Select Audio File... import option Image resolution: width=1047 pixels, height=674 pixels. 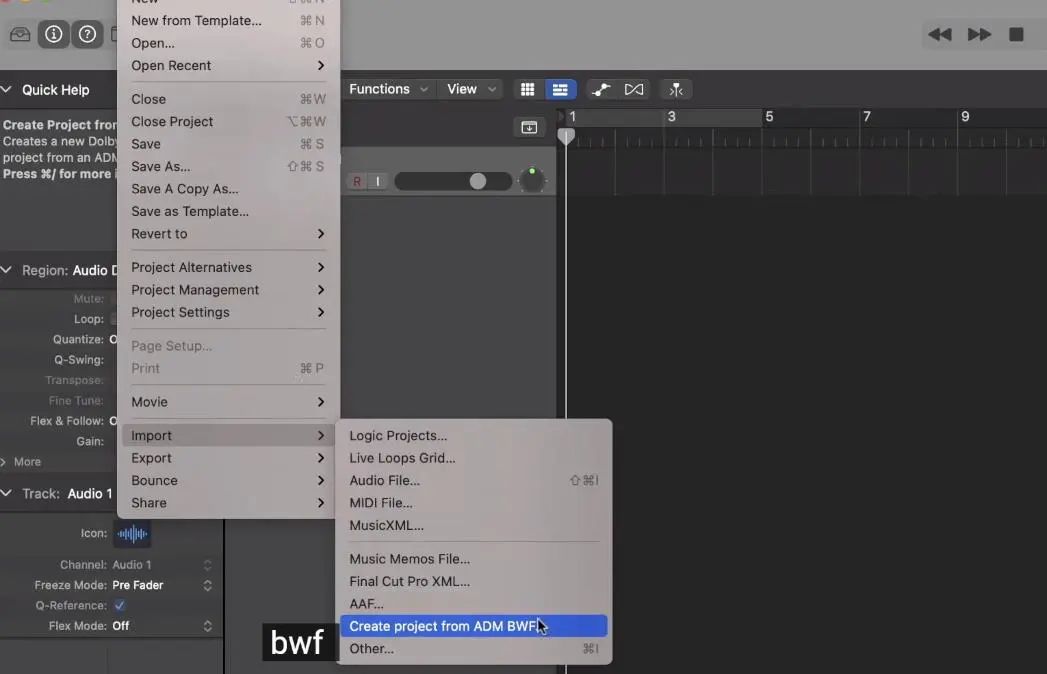tap(473, 480)
